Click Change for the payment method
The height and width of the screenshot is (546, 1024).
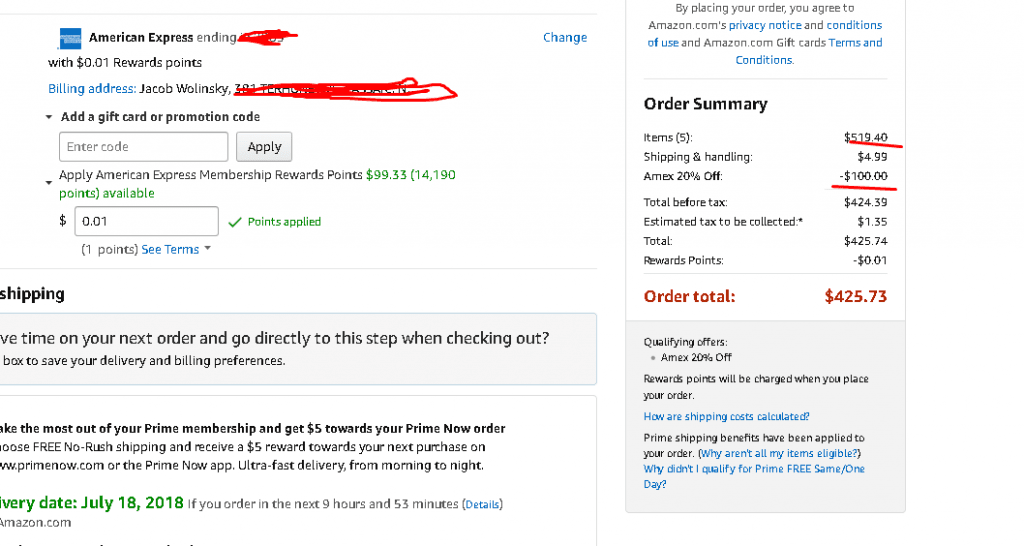click(565, 38)
